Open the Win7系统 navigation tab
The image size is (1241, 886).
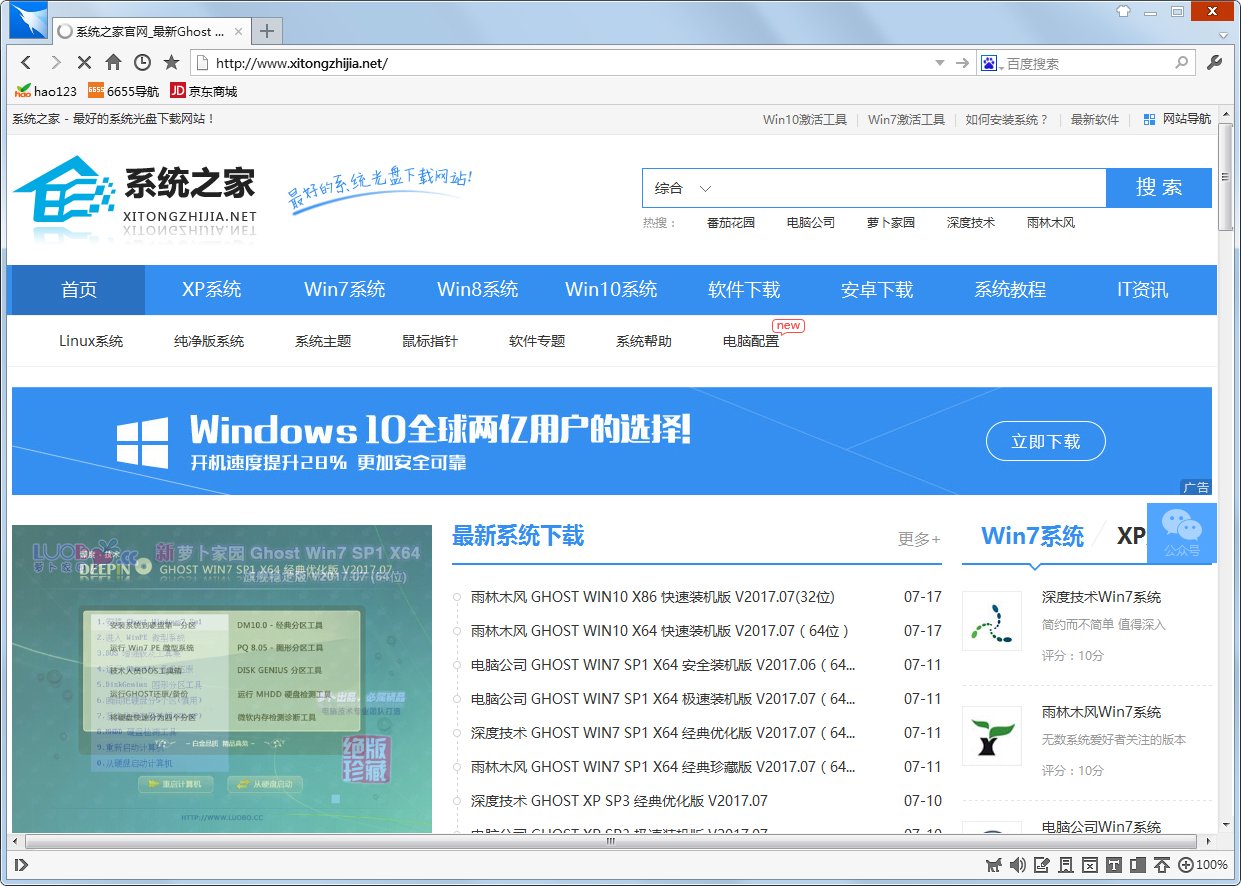point(344,290)
